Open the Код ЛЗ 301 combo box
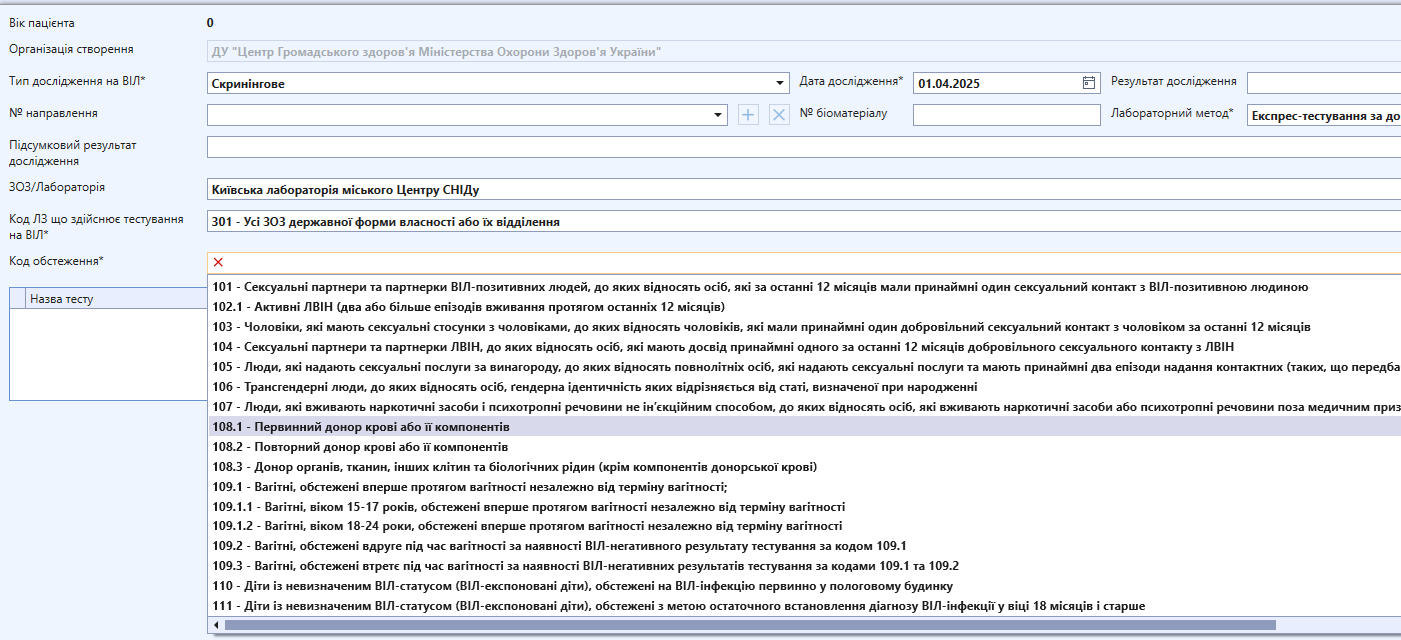Screen dimensions: 1401x640 pyautogui.click(x=804, y=221)
